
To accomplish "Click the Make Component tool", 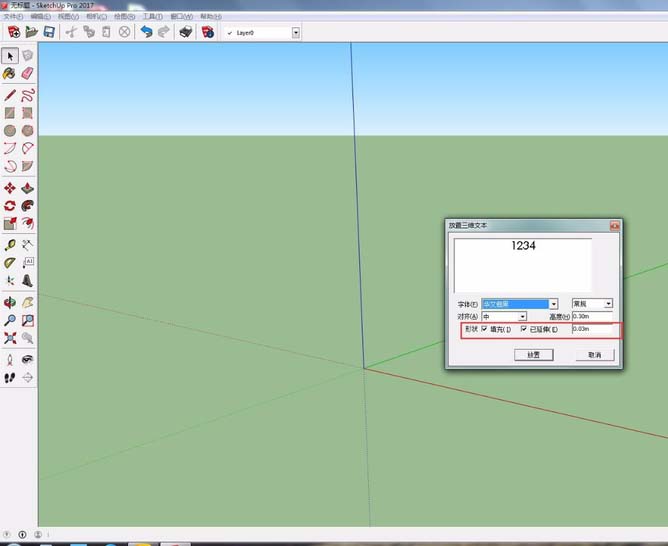I will click(x=28, y=55).
